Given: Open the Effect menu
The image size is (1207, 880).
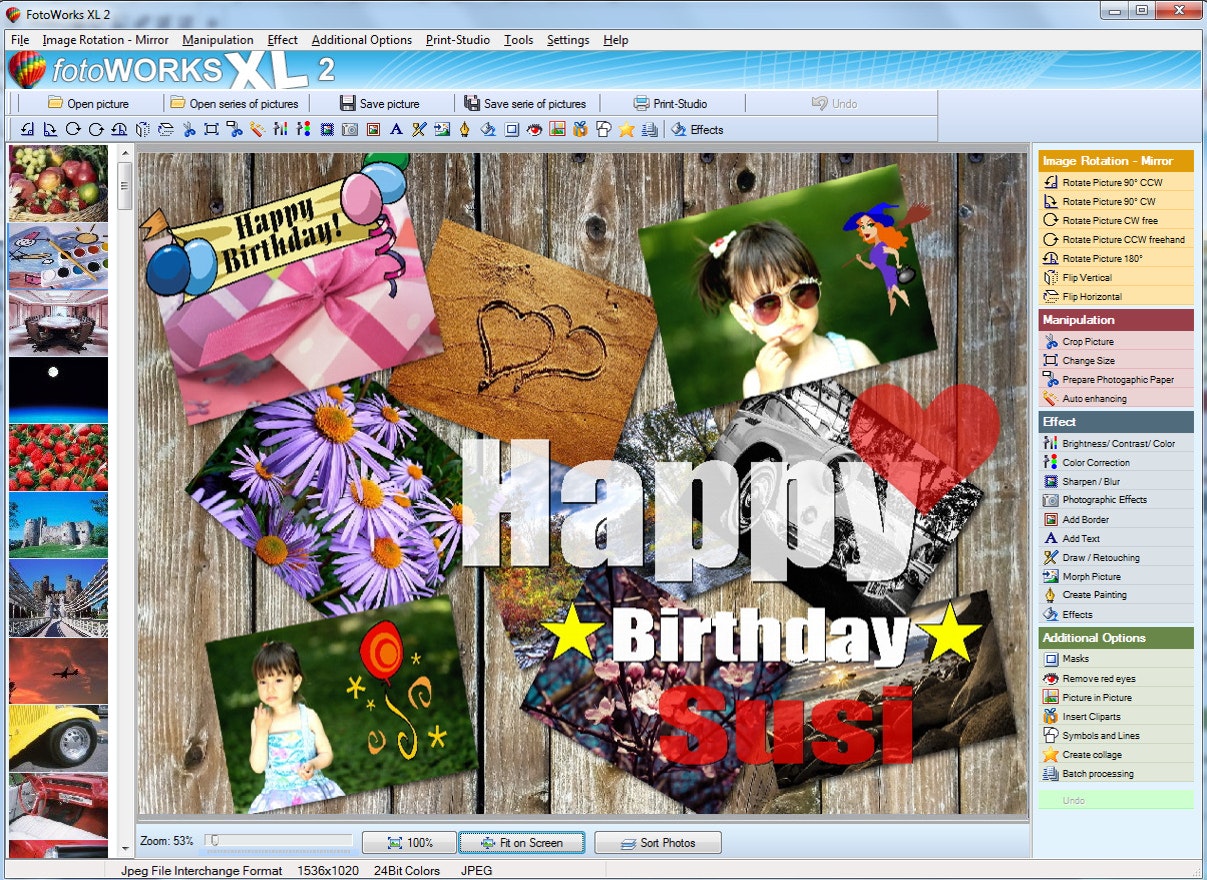Looking at the screenshot, I should pyautogui.click(x=283, y=40).
